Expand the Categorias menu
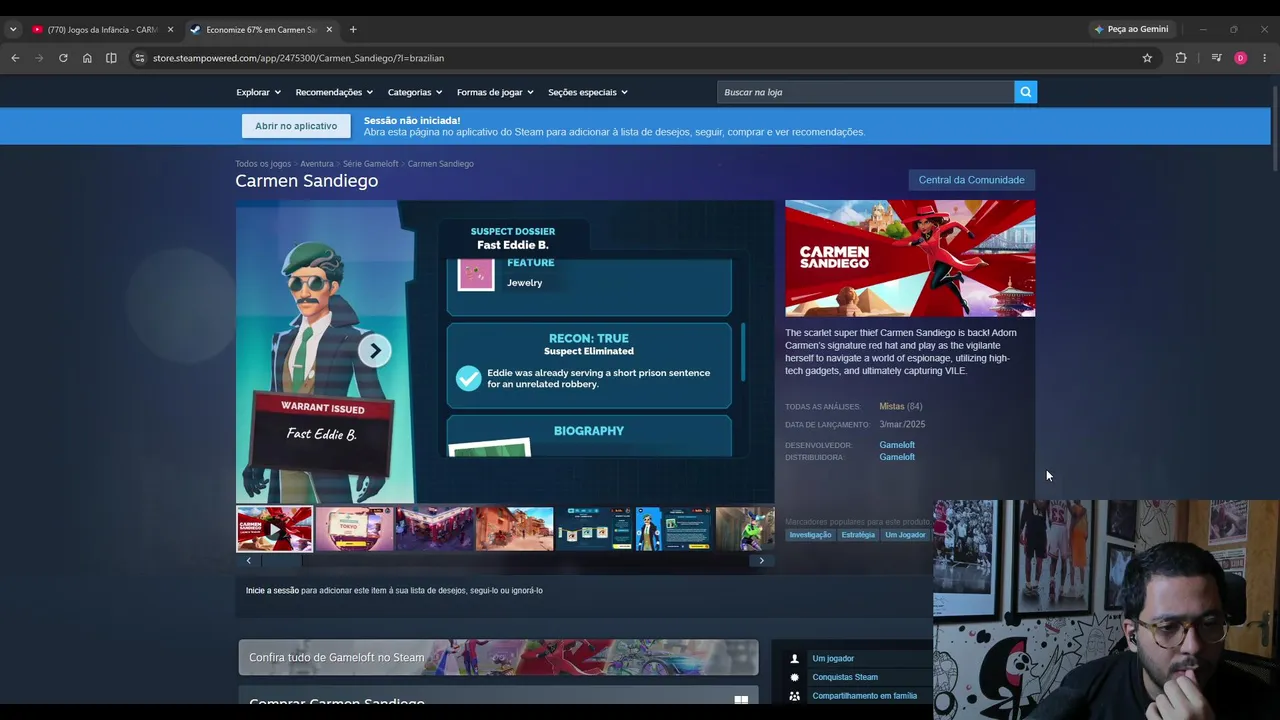The image size is (1280, 720). [415, 92]
